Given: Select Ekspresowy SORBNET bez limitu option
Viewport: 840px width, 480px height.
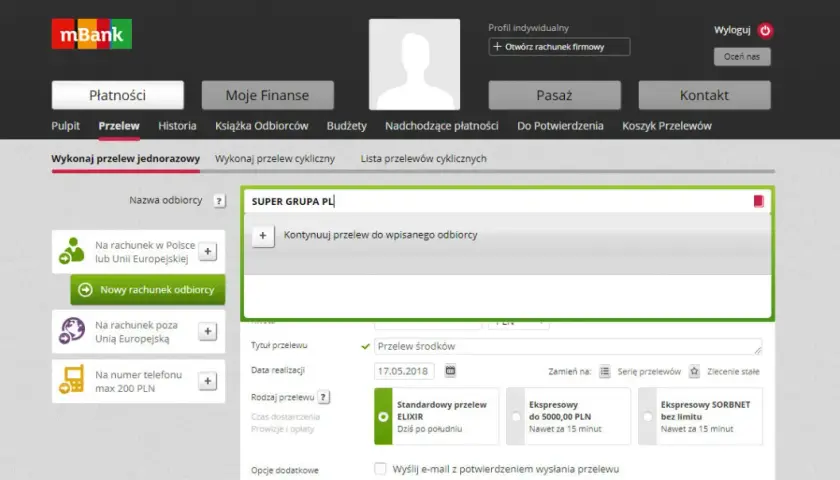Looking at the screenshot, I should coord(648,417).
